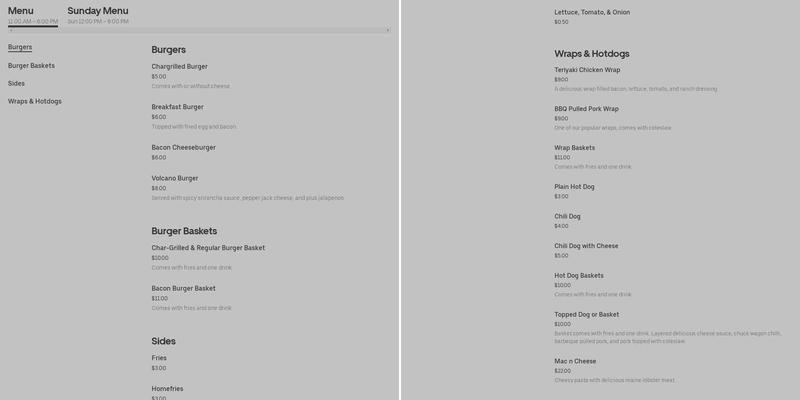800x400 pixels.
Task: Select the Bacon Cheeseburger item
Action: [183, 147]
